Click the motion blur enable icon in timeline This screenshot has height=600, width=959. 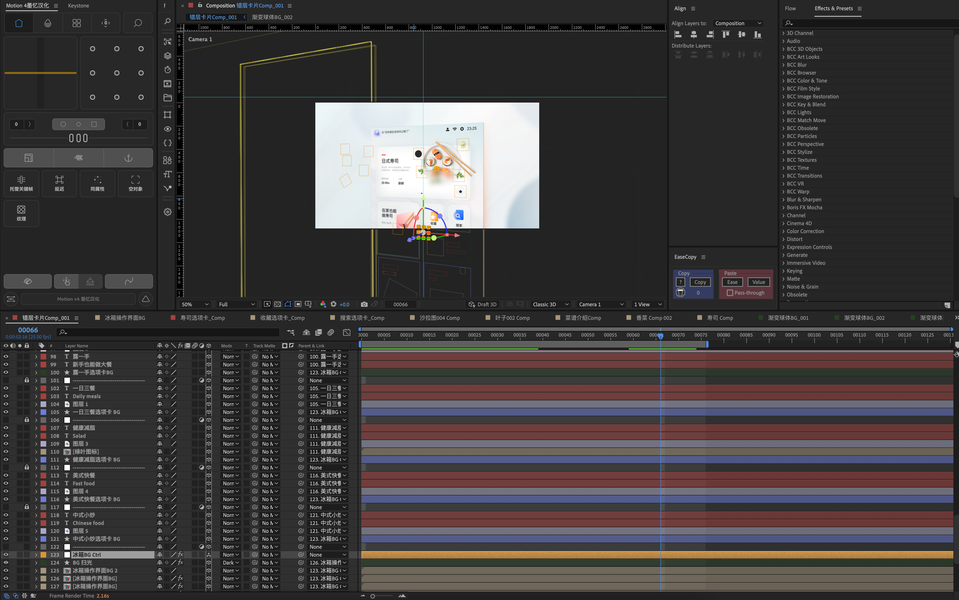click(330, 332)
